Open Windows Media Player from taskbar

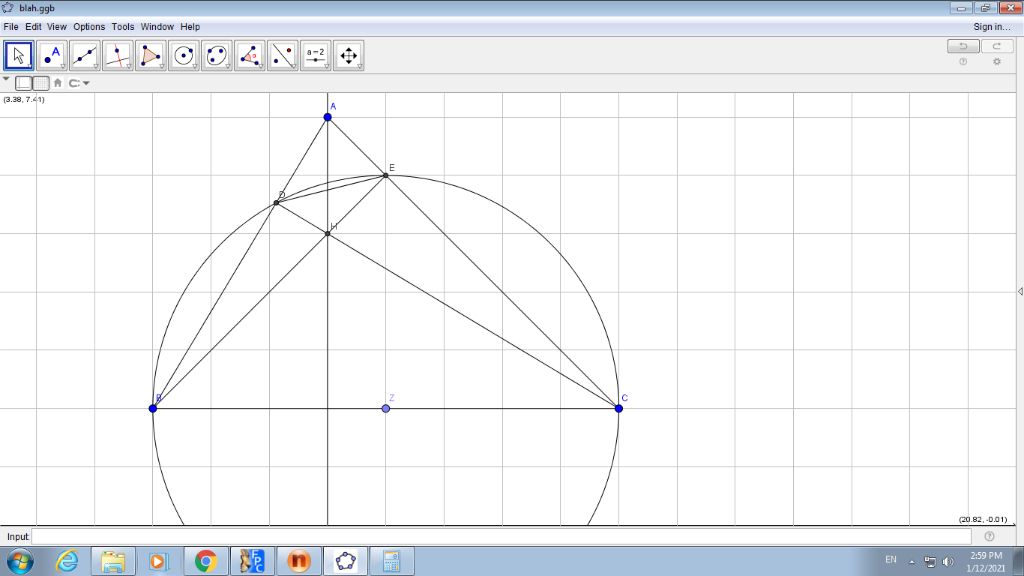click(158, 561)
